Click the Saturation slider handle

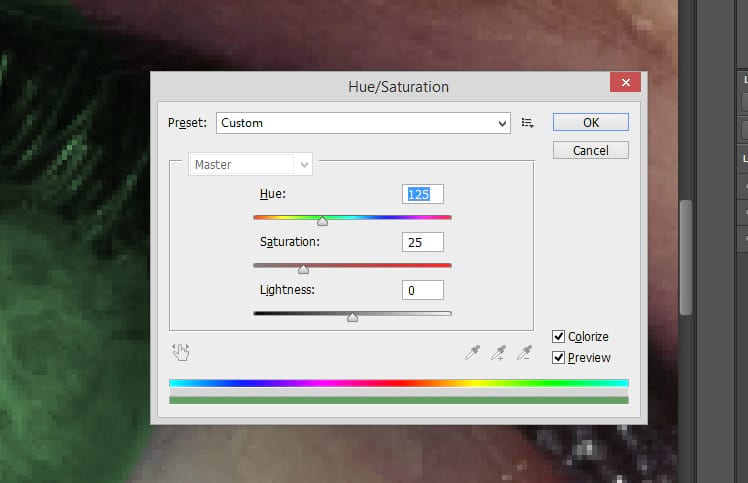pos(303,269)
